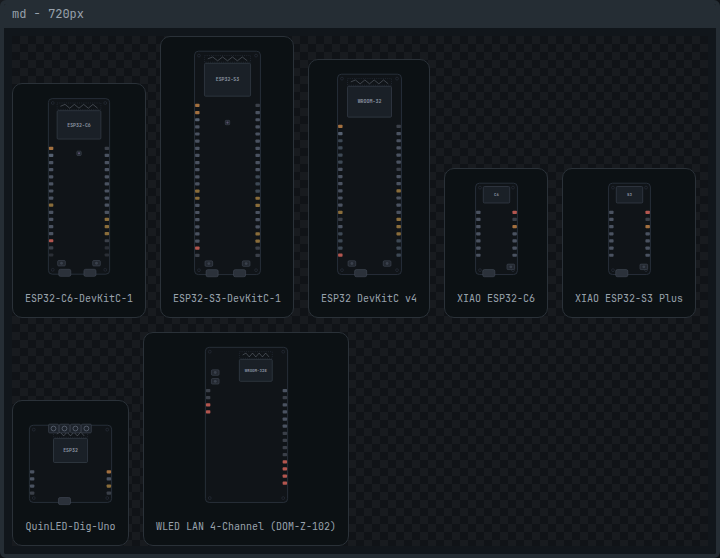720x558 pixels.
Task: Select the XIAO ESP32-C6 board drawing
Action: click(496, 229)
